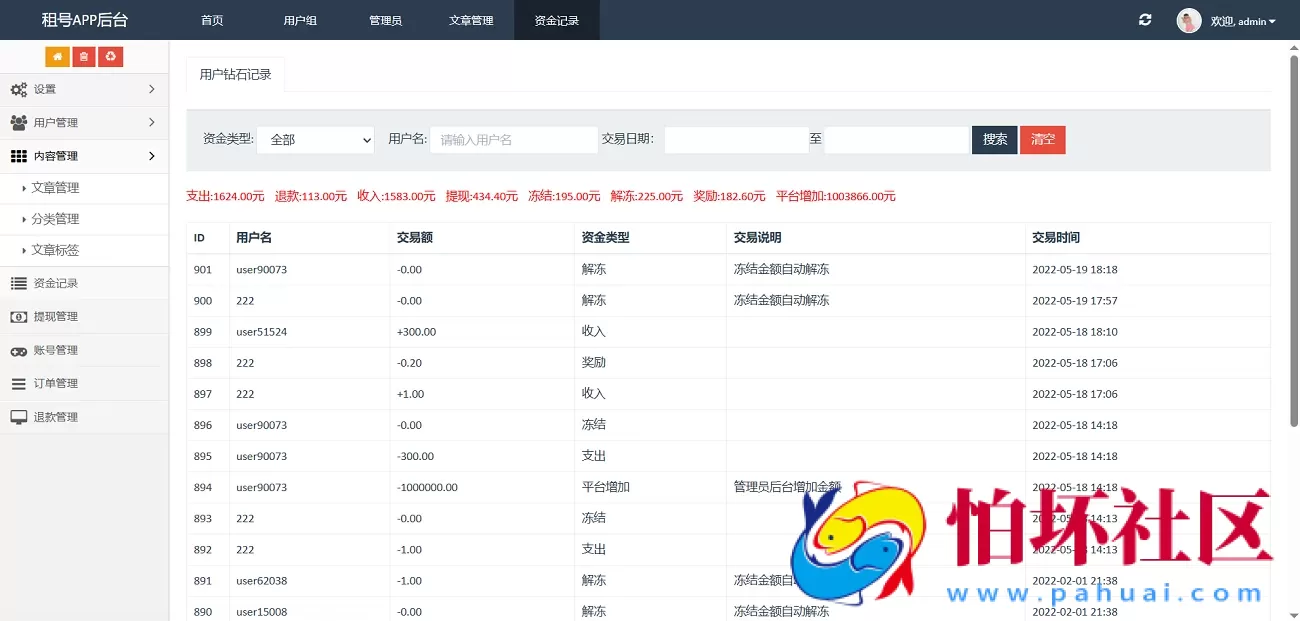Click the 清空 clear button
Image resolution: width=1300 pixels, height=621 pixels.
1043,140
